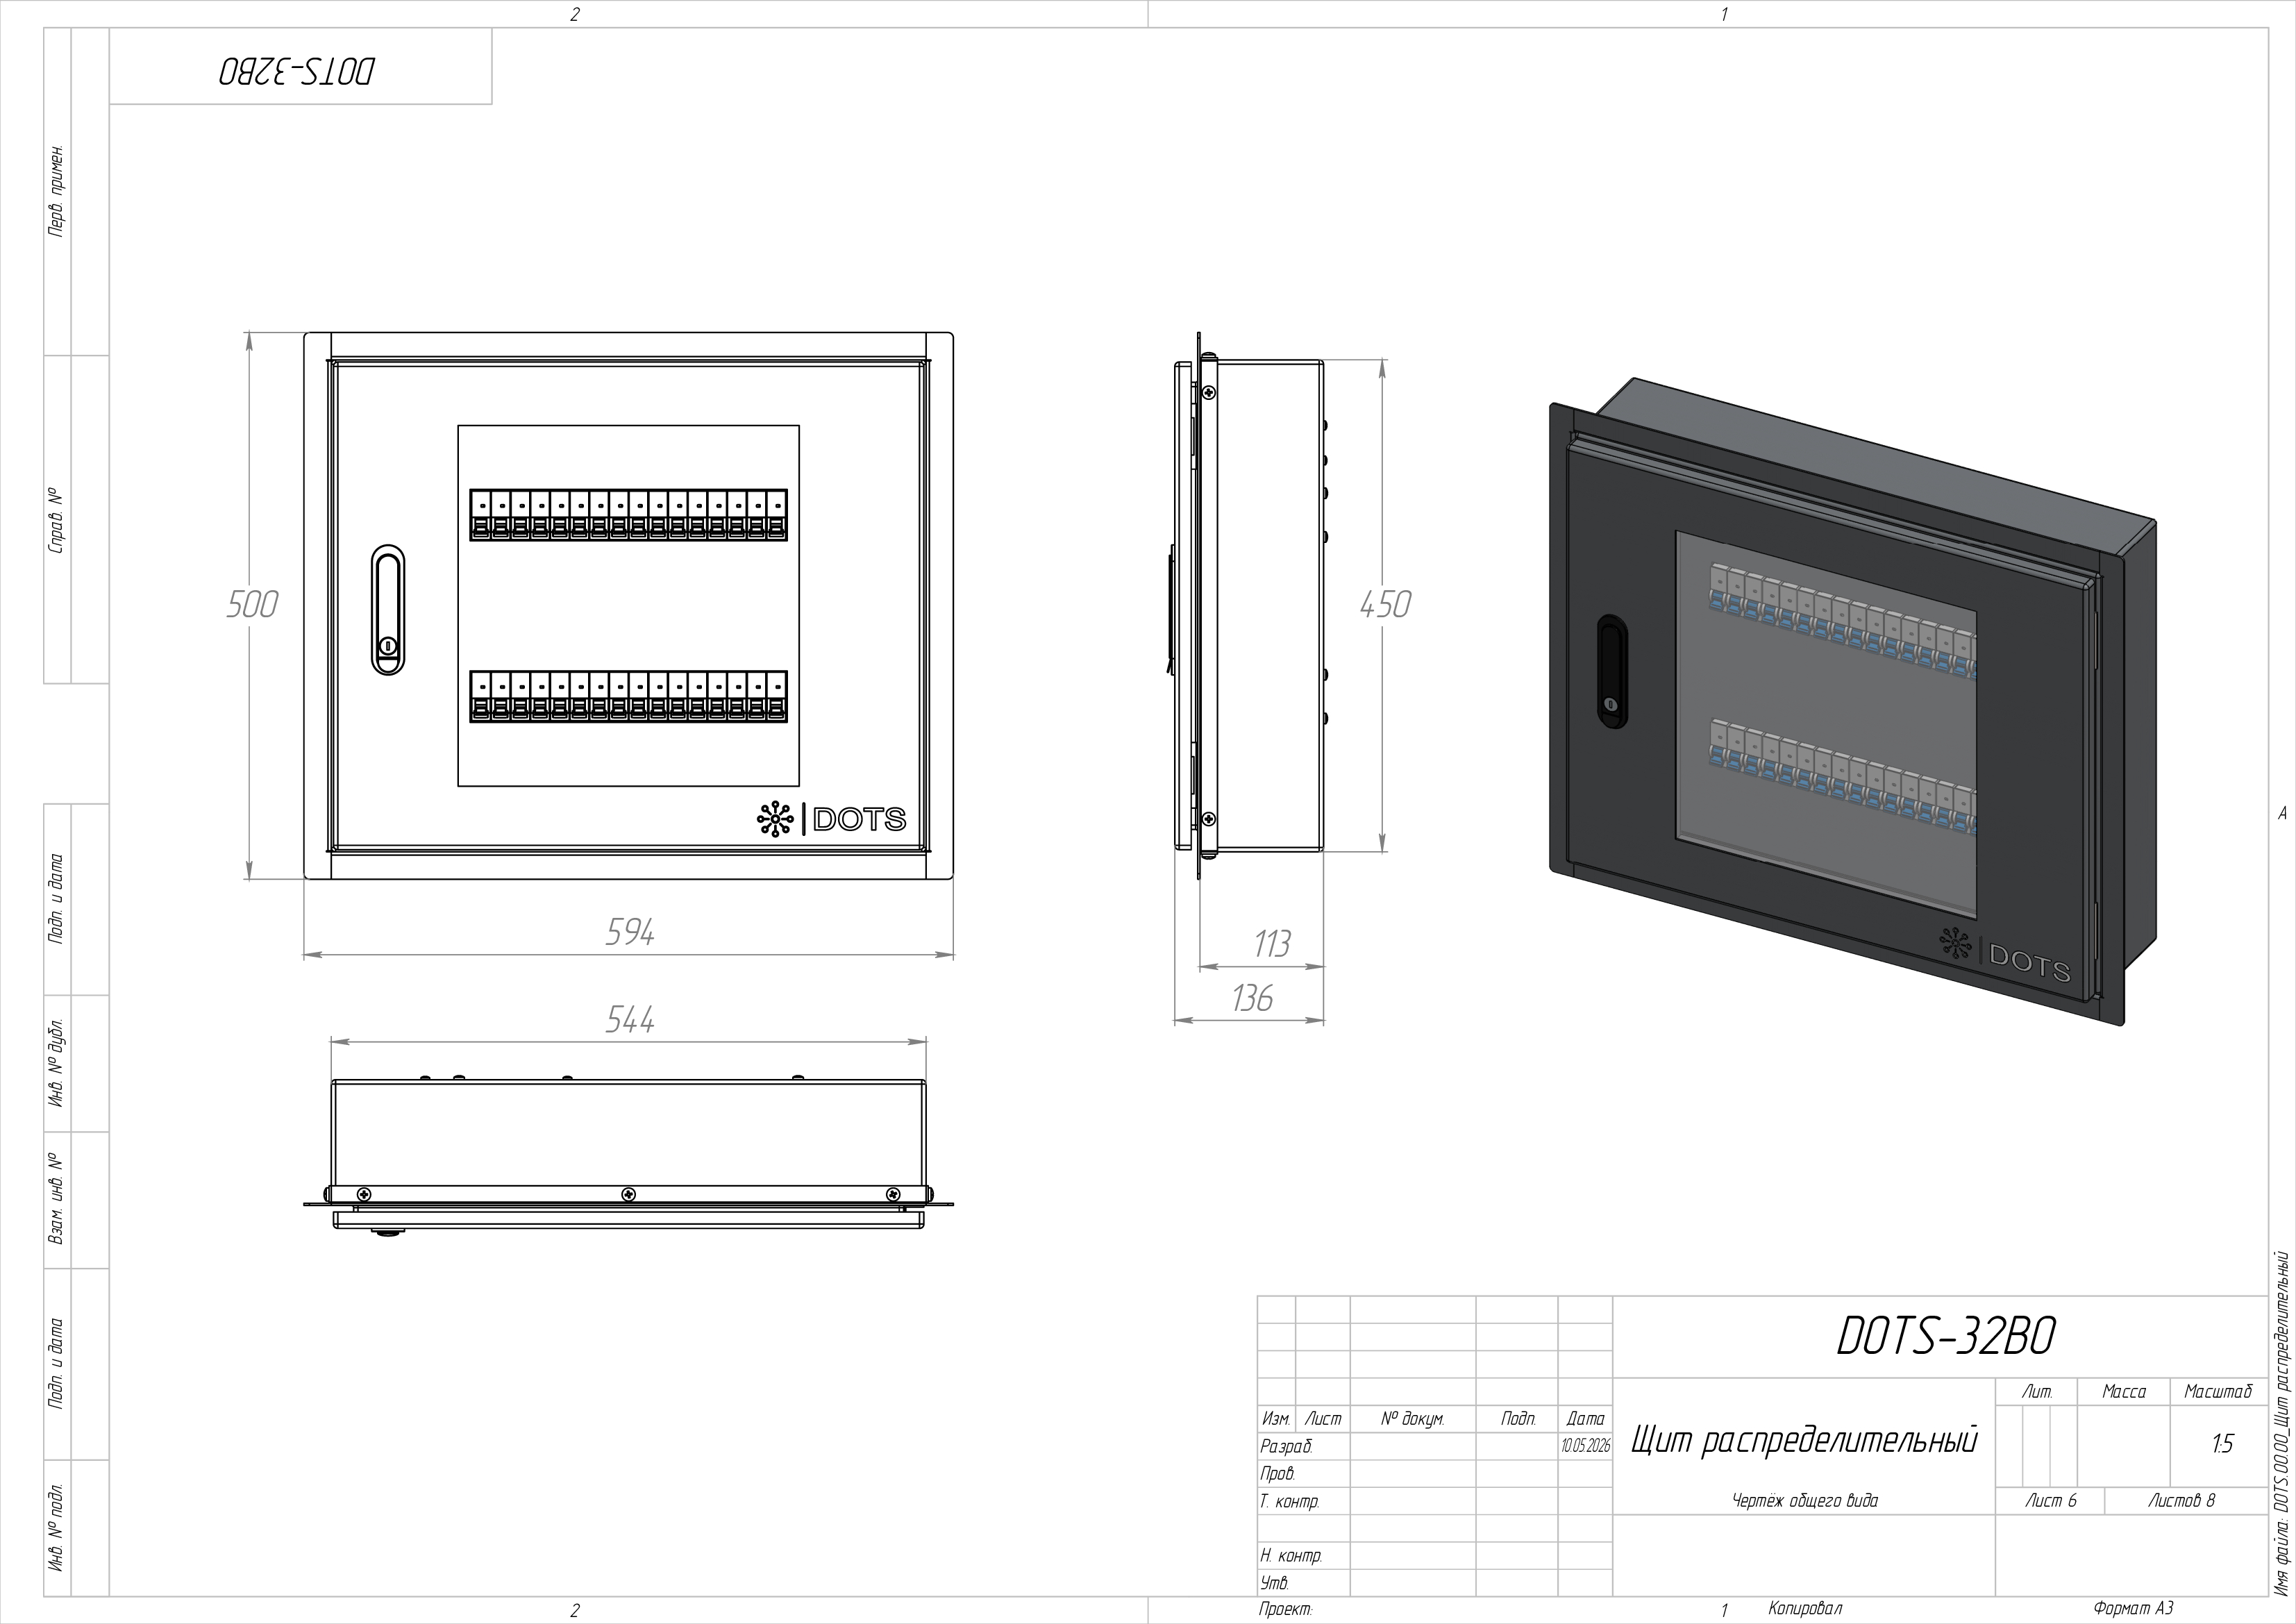Click the 'Масса' header cell

click(x=2123, y=1391)
